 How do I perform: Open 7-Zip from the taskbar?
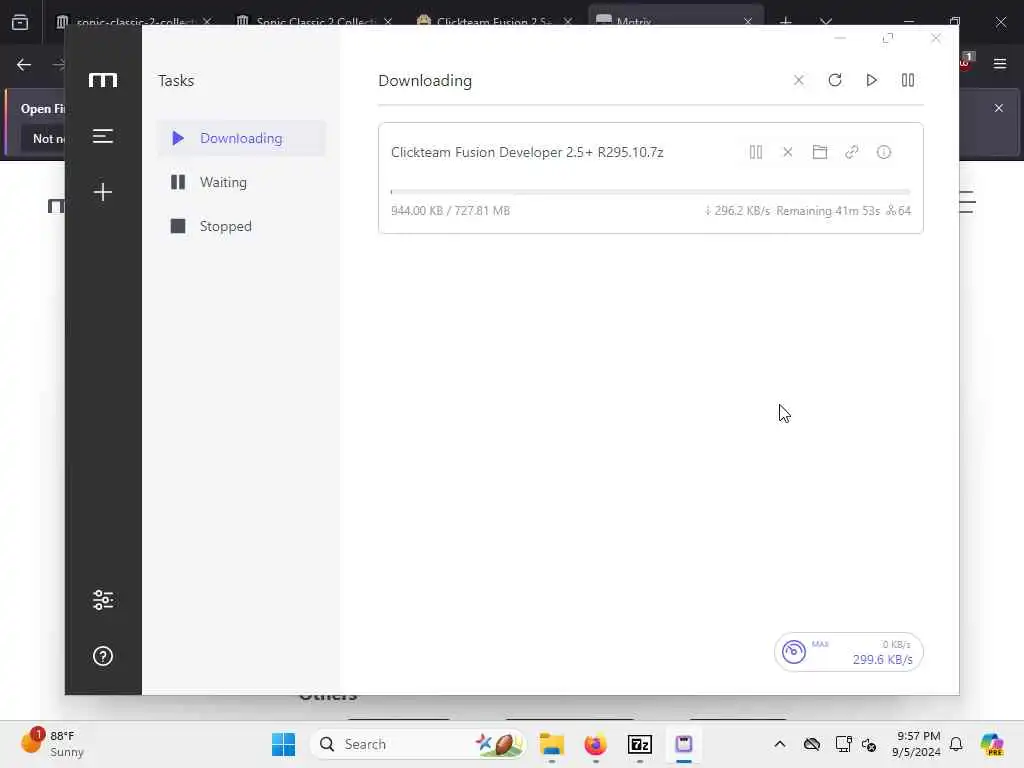point(640,744)
